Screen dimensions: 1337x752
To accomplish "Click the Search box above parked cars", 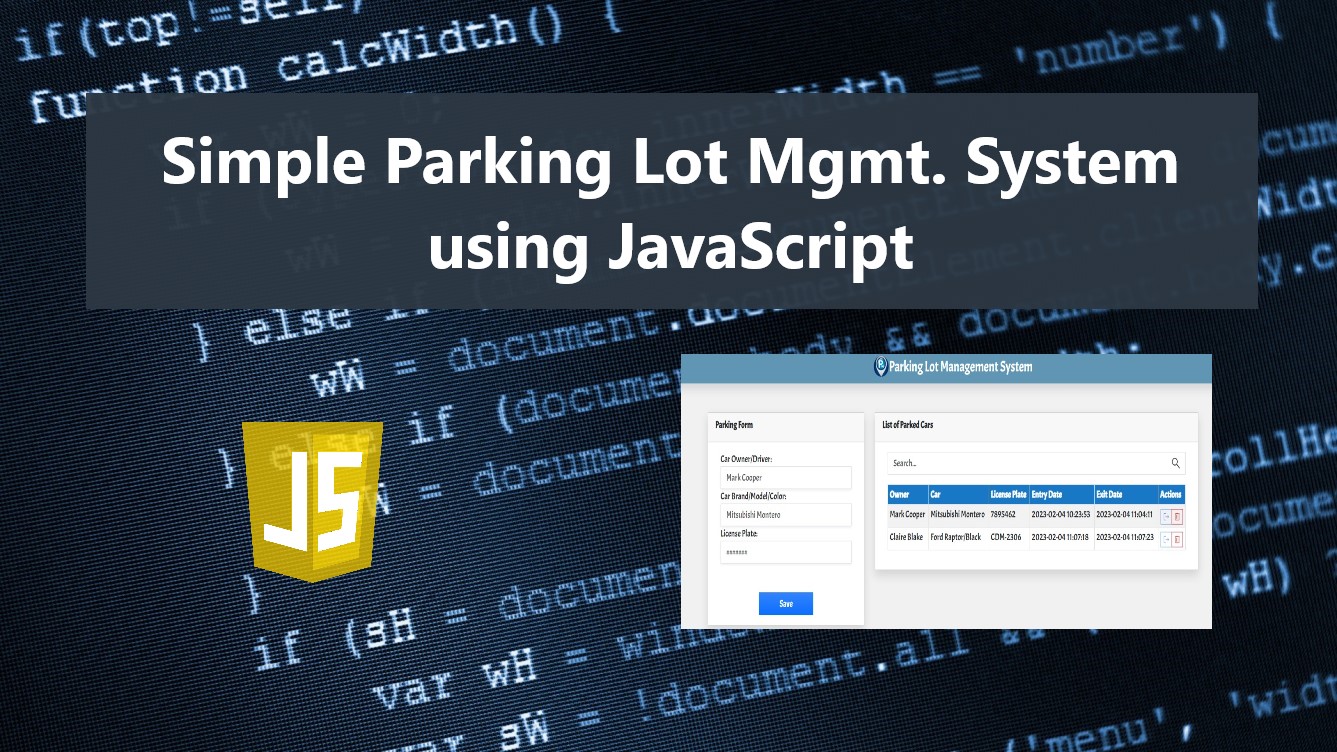I will 1025,463.
